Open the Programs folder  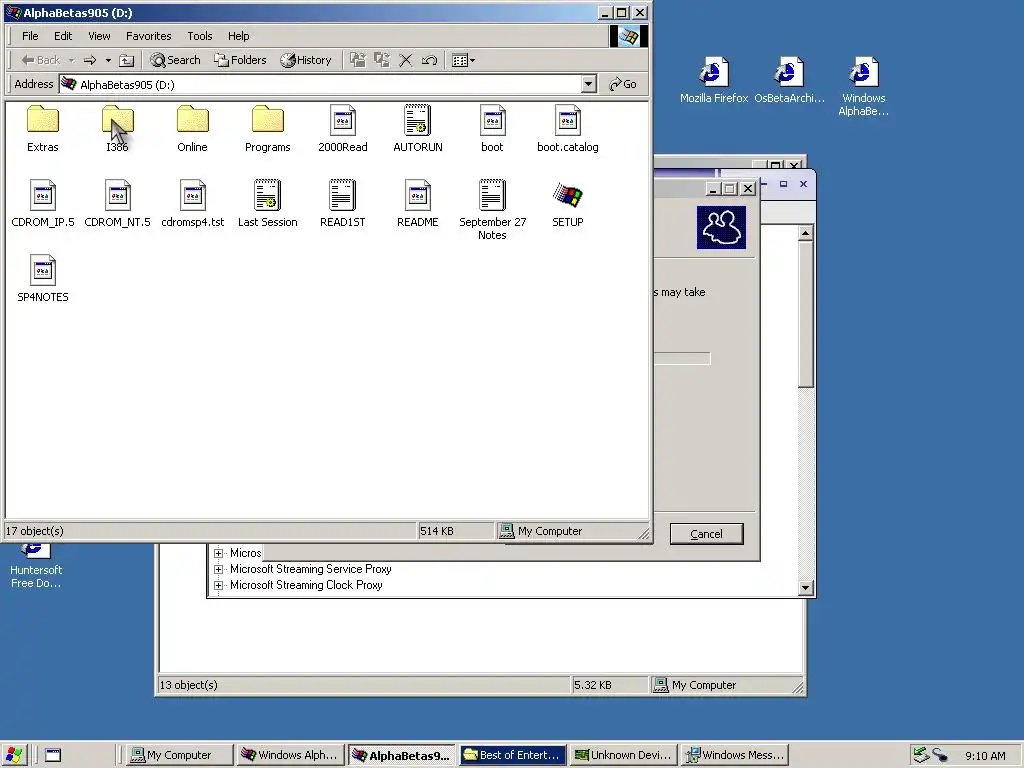(268, 128)
